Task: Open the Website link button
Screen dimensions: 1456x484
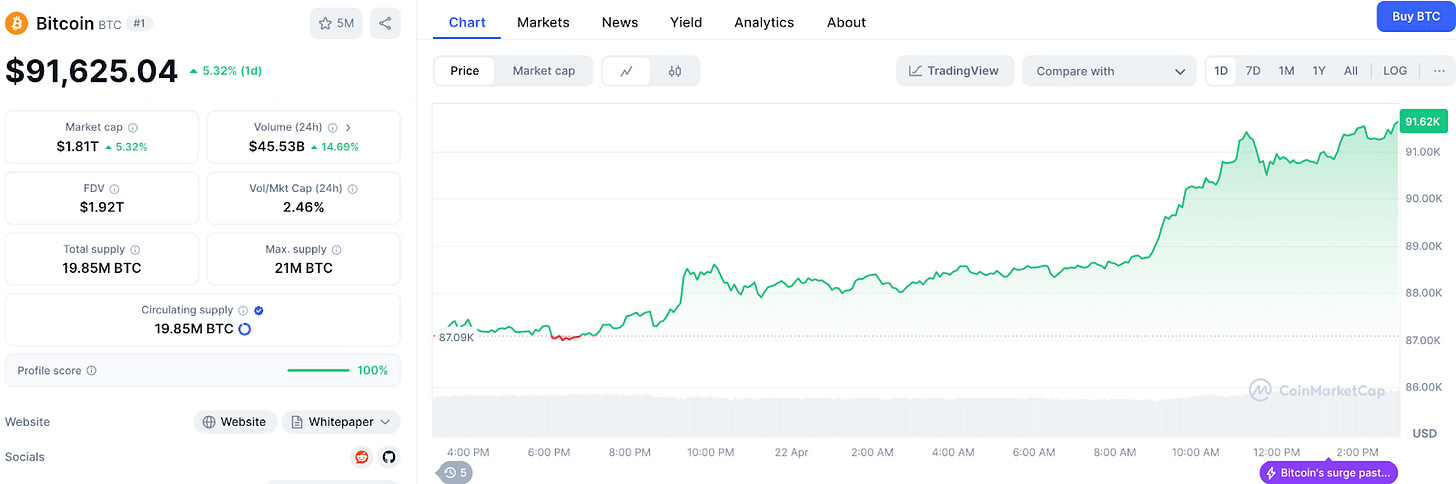Action: 235,422
